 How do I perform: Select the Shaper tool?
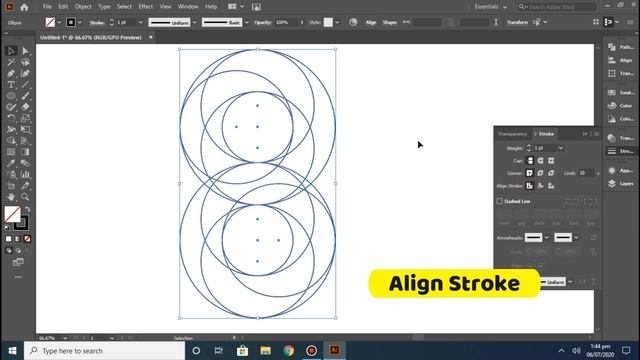pos(11,107)
